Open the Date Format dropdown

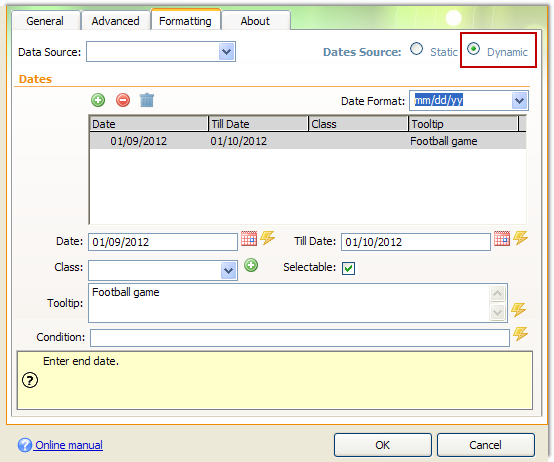(519, 101)
